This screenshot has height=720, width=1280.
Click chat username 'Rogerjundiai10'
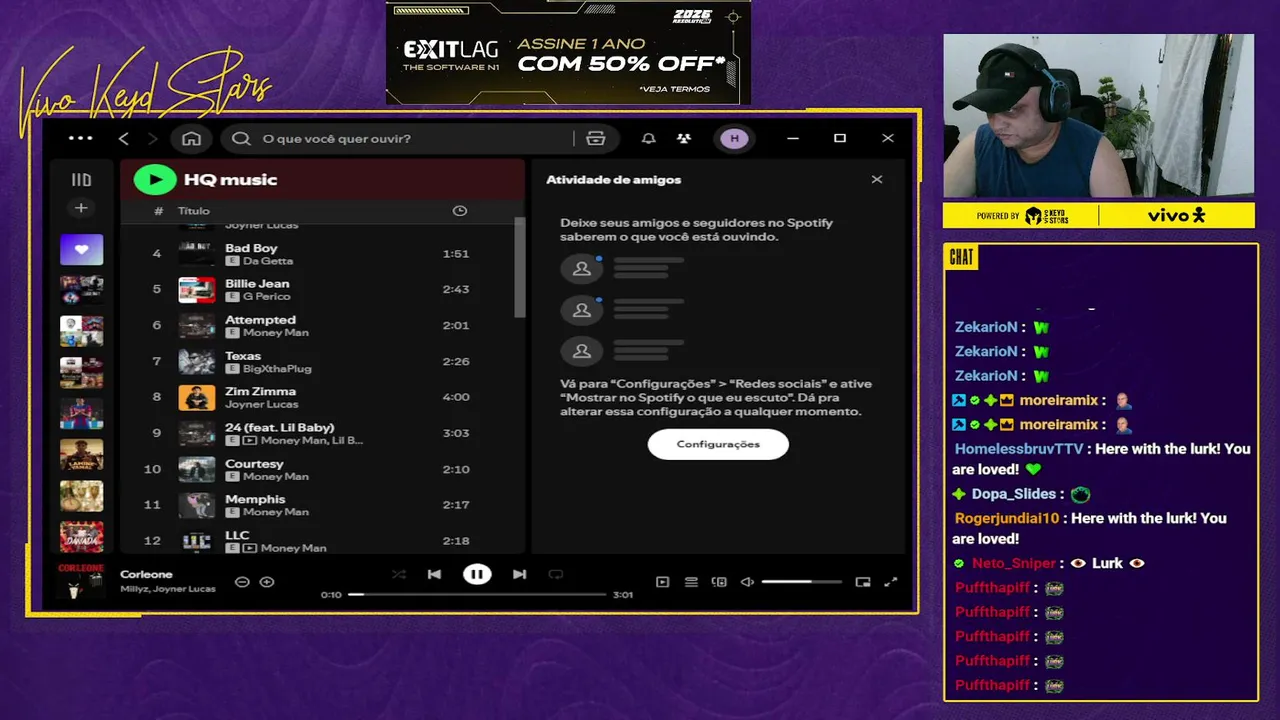[1007, 518]
